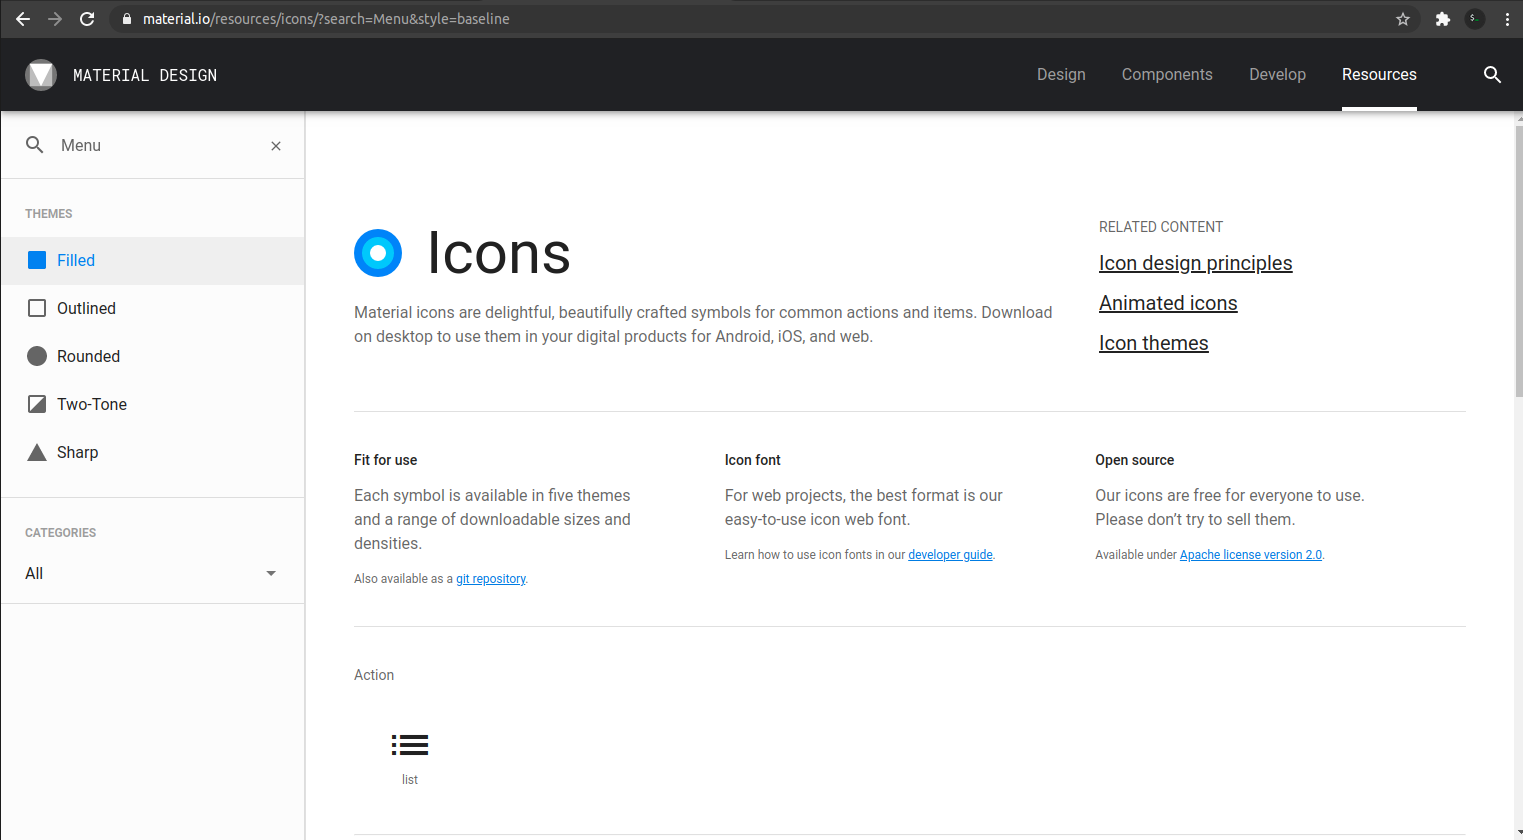Click the 'Fit for use' heading
Screen dimensions: 1523x840
pyautogui.click(x=385, y=460)
